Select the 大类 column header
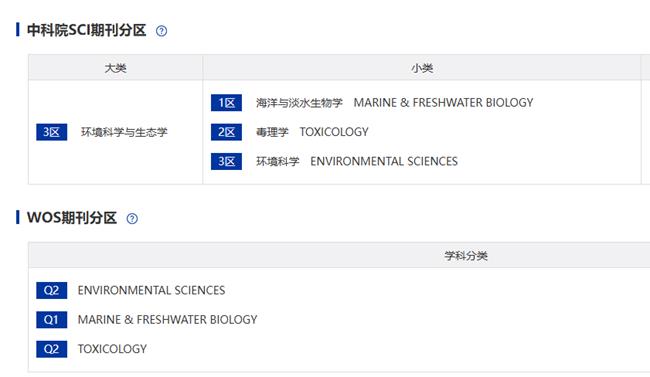650x377 pixels. pos(116,68)
